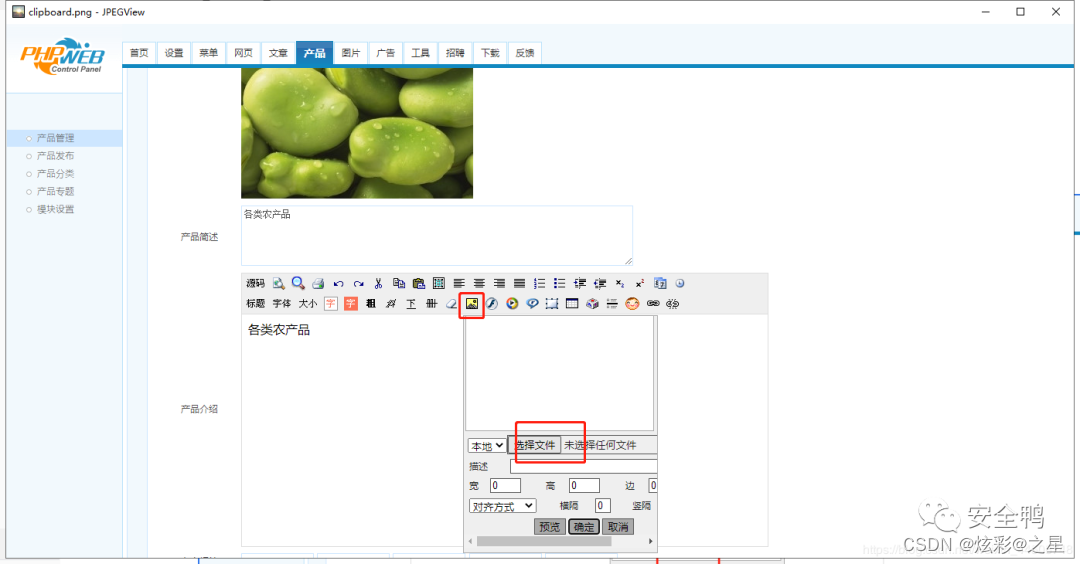Pick background color with orange 字 swatch

pos(351,304)
